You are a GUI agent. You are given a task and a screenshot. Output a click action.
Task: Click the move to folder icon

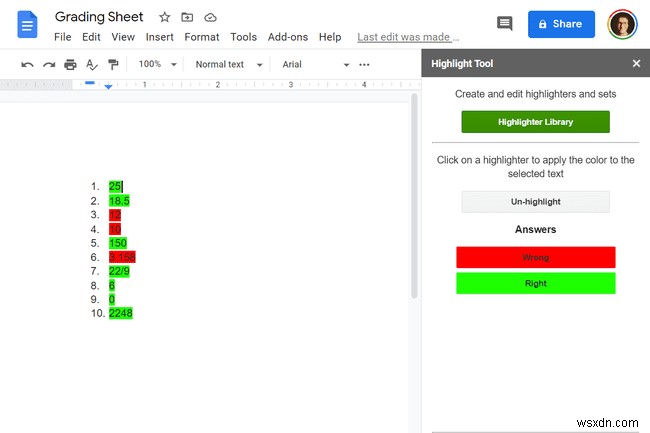(187, 17)
